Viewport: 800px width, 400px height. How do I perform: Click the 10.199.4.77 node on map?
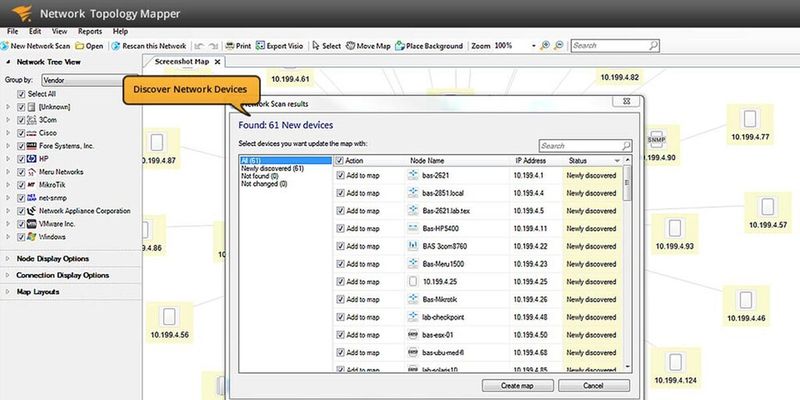pyautogui.click(x=749, y=124)
